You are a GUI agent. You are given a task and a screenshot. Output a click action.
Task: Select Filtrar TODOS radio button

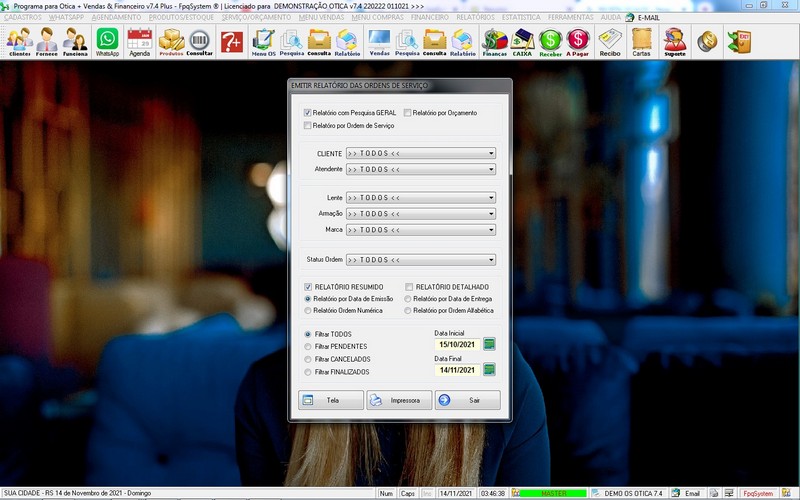[308, 334]
